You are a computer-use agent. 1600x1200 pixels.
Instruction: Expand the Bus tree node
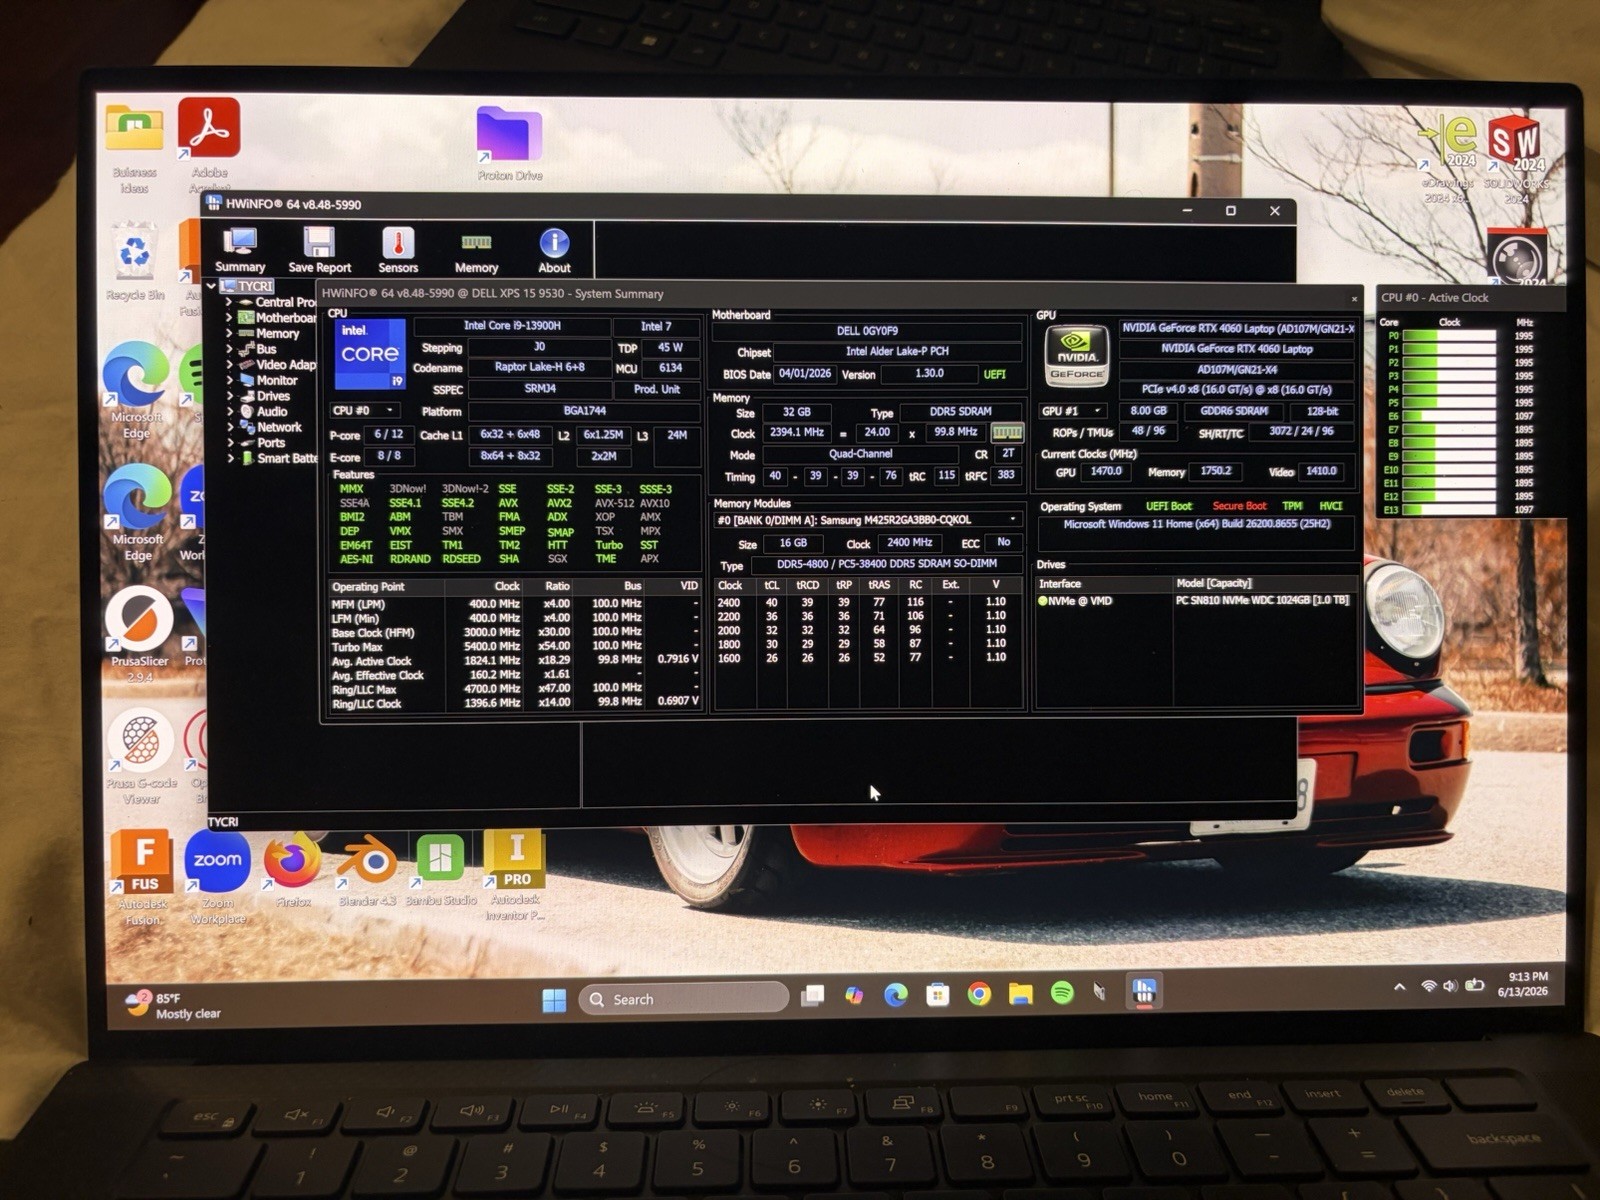(229, 349)
